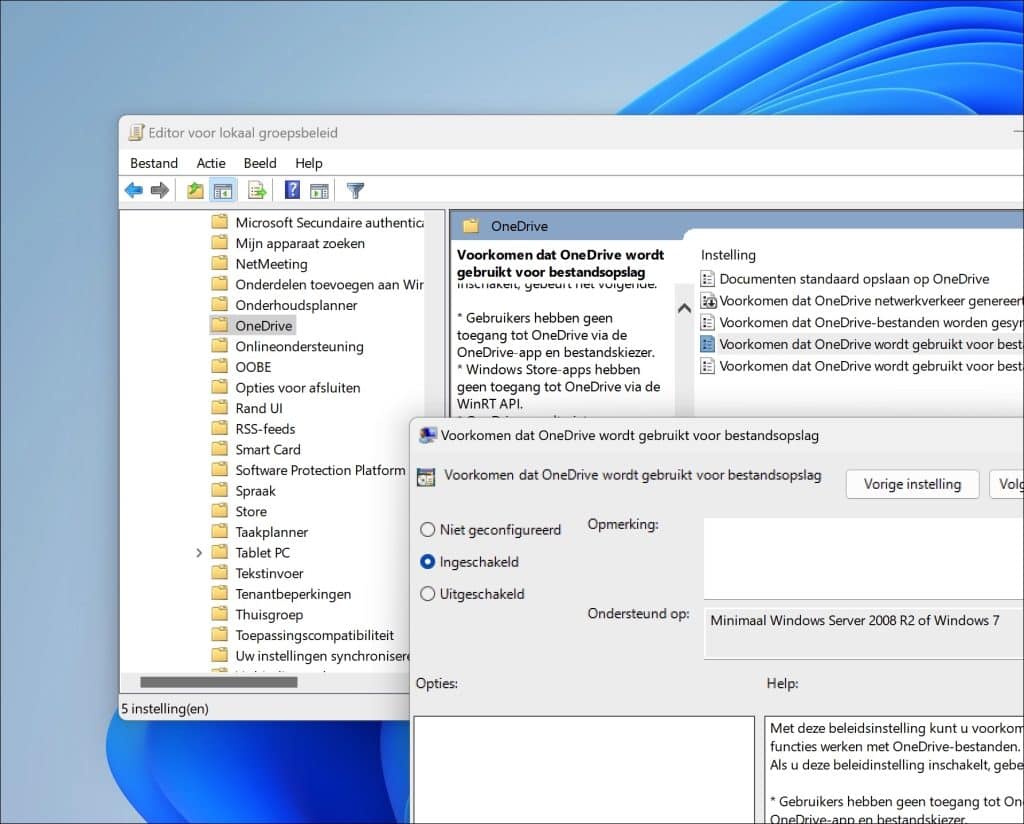Click the Ondersteund op requirements text box
This screenshot has height=824, width=1024.
click(x=863, y=633)
